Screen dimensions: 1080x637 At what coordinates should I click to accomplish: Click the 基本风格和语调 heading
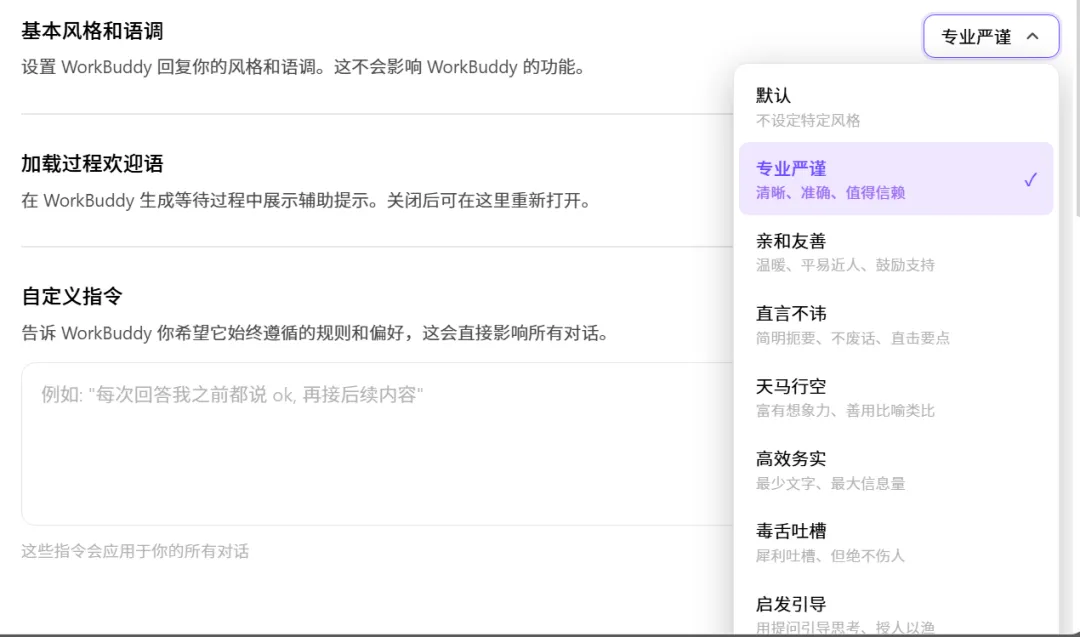click(92, 31)
